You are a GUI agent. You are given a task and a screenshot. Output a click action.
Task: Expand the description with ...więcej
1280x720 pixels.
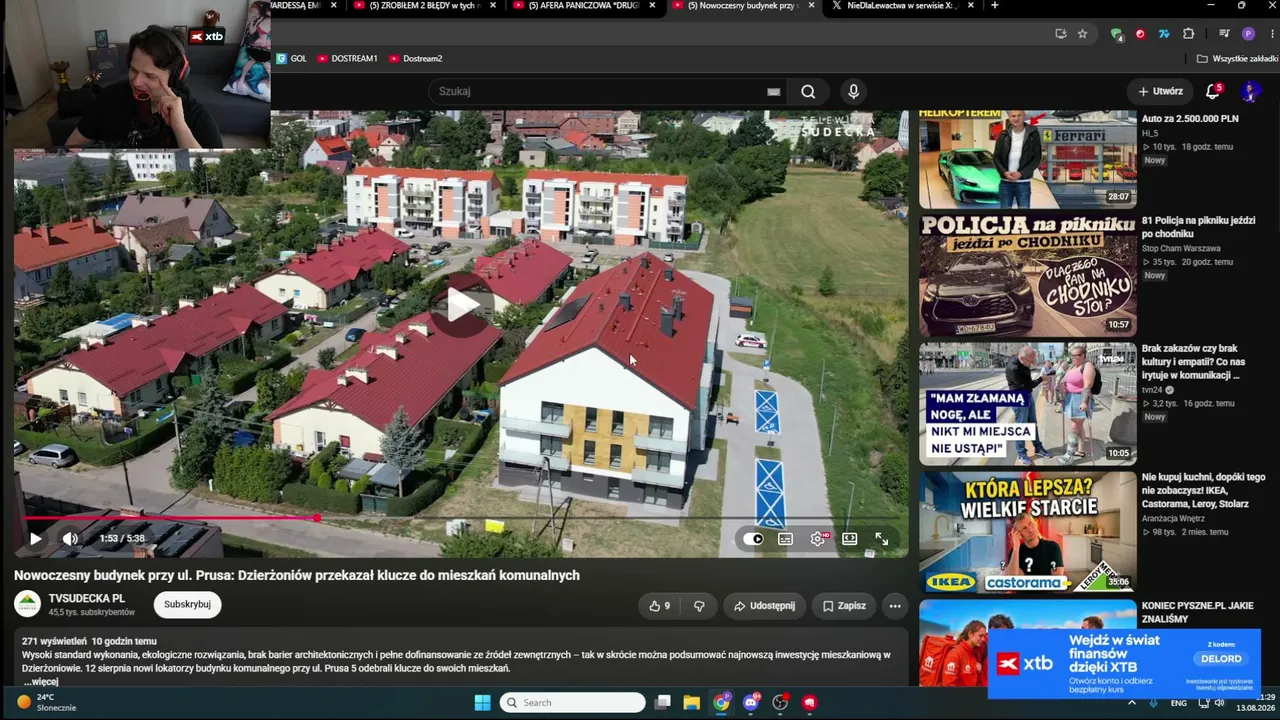point(41,681)
